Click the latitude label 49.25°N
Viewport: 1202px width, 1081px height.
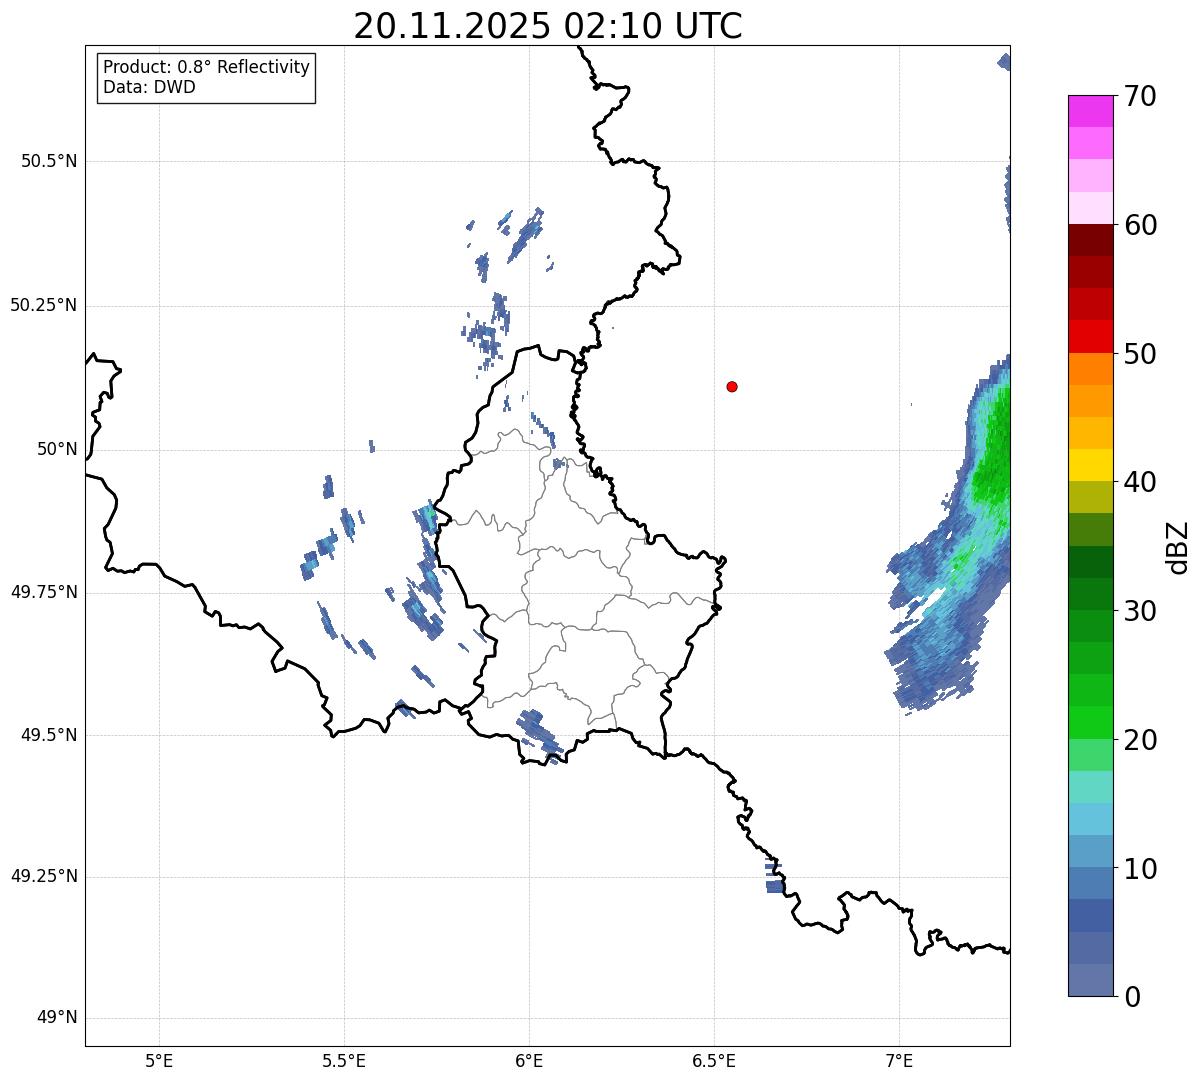coord(44,877)
